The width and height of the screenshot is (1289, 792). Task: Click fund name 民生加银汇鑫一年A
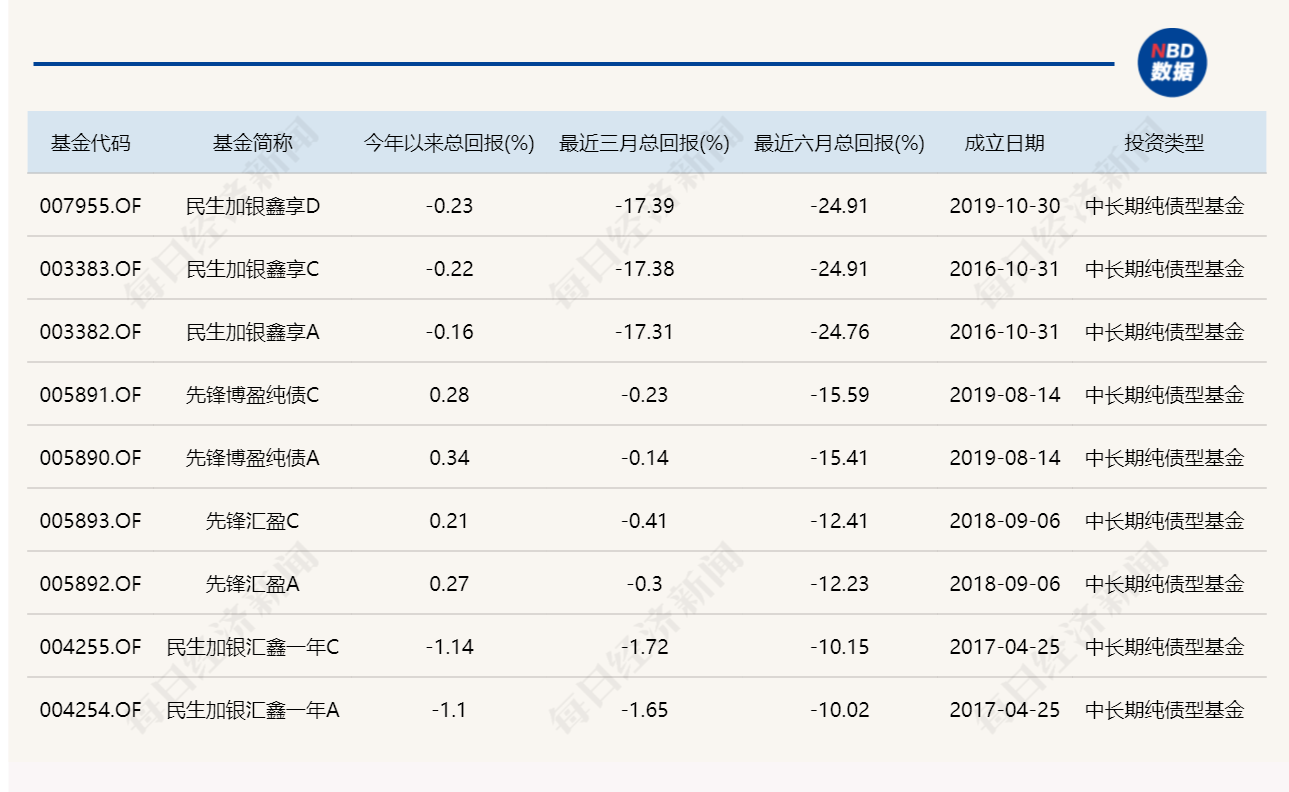point(253,710)
